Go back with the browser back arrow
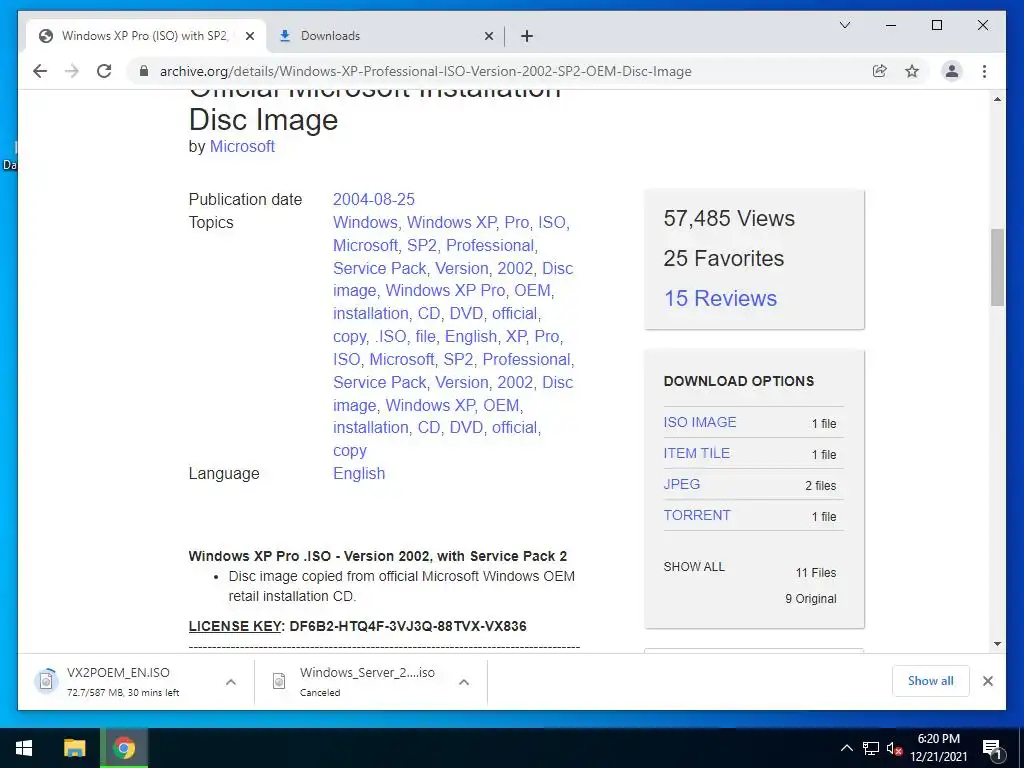 point(40,71)
